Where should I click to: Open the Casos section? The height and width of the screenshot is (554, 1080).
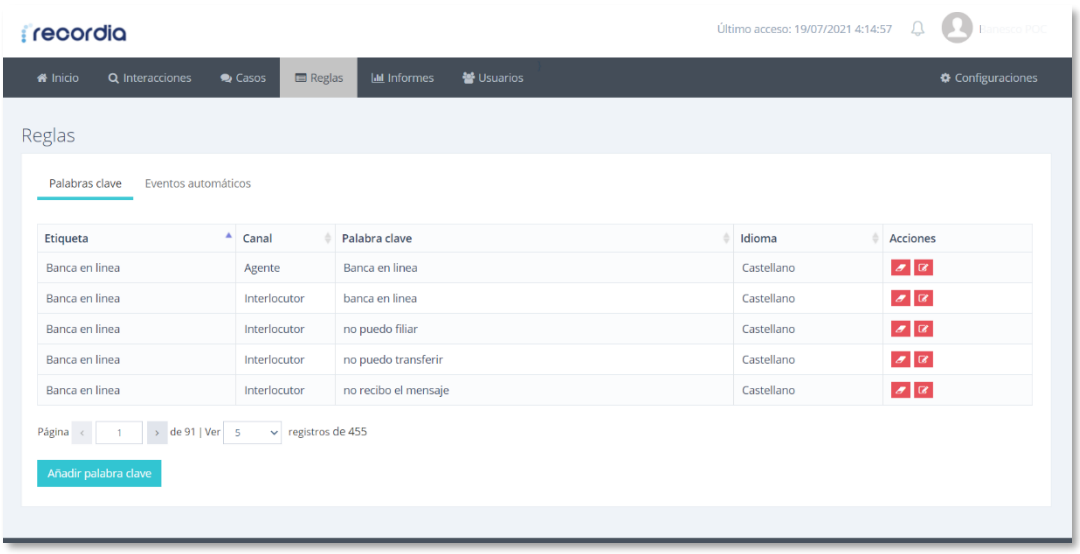click(x=242, y=78)
